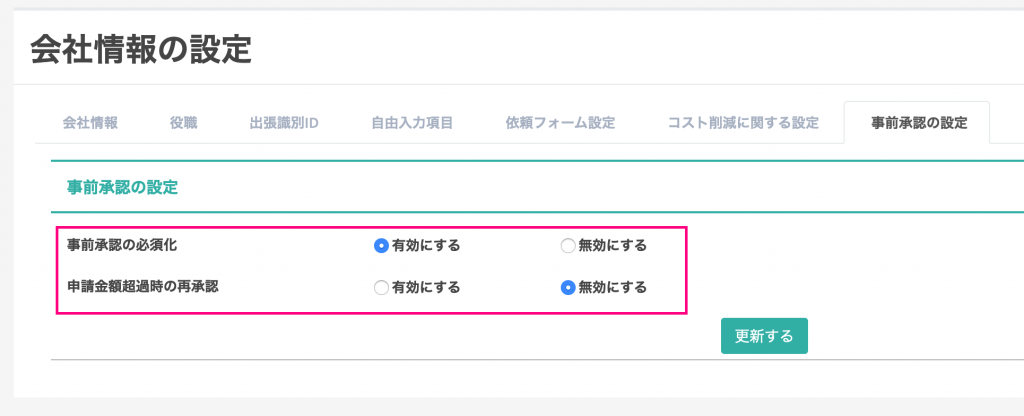Viewport: 1024px width, 416px height.
Task: Switch to the 役職 tab
Action: point(183,123)
